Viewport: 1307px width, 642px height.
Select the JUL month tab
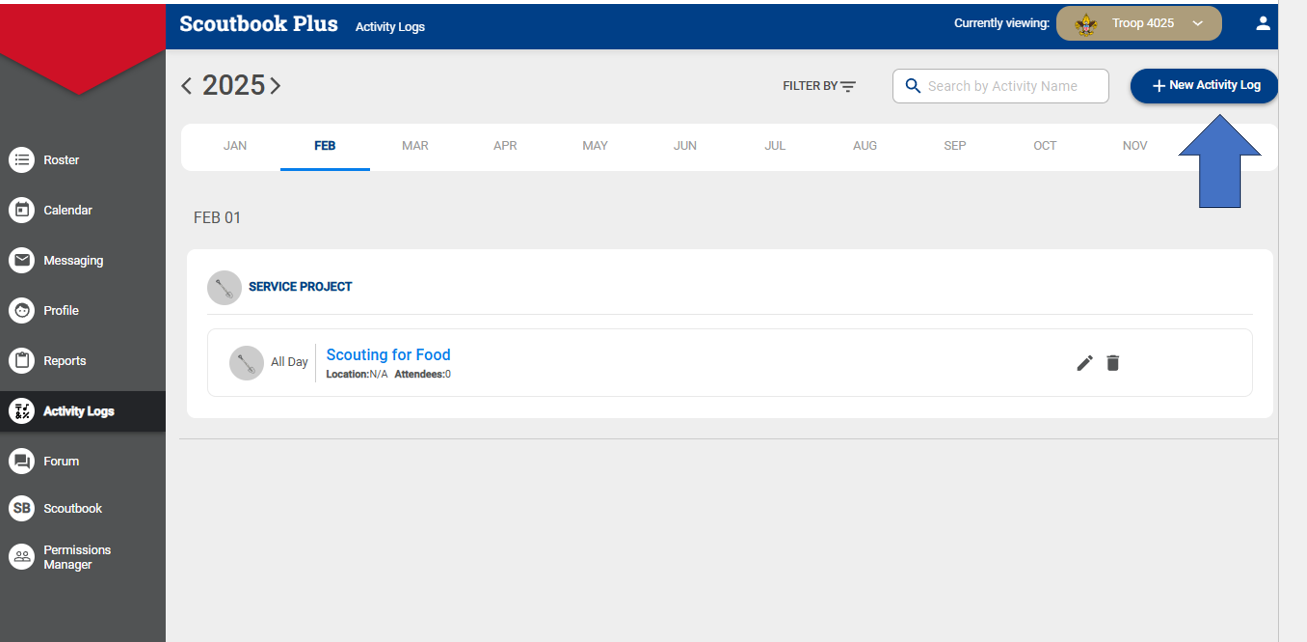click(x=775, y=146)
